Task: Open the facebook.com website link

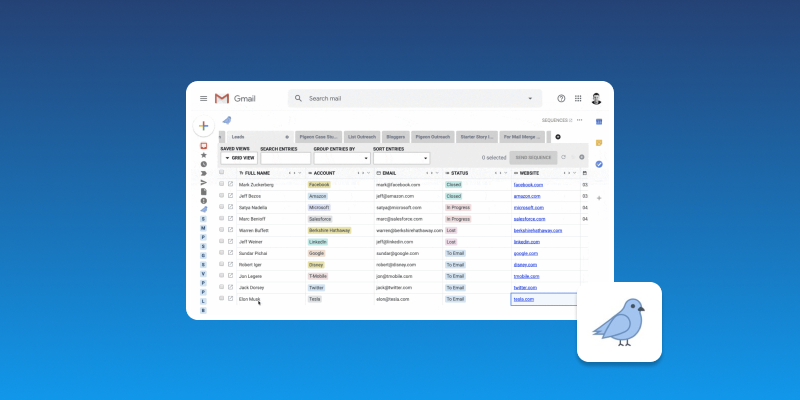Action: point(528,185)
